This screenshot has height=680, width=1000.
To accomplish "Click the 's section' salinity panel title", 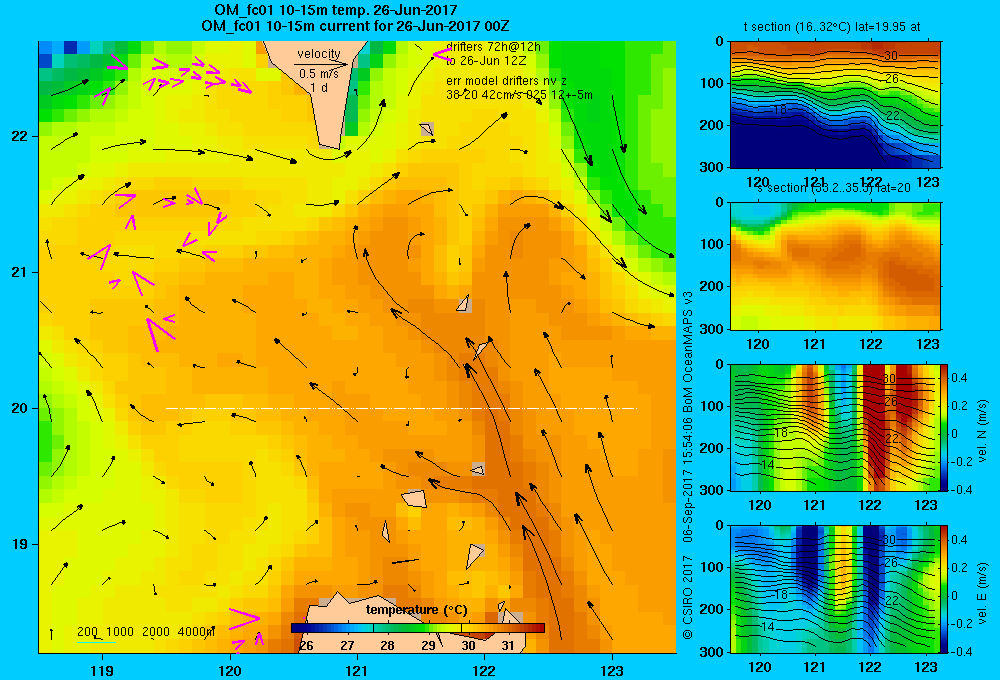I will point(834,188).
